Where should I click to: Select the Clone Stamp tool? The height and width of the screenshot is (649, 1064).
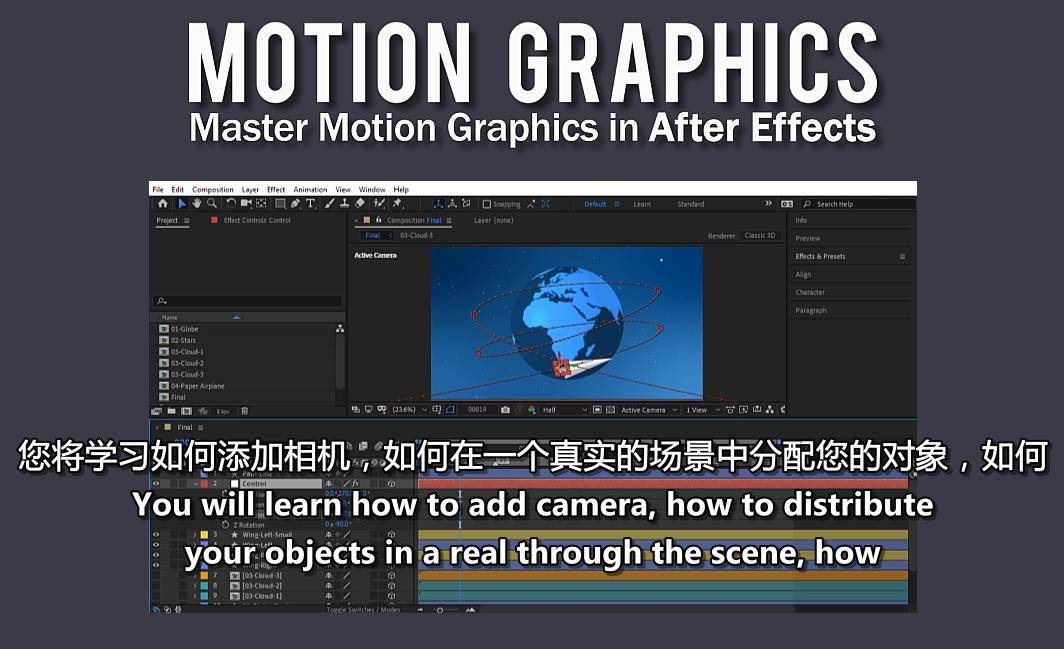point(345,203)
